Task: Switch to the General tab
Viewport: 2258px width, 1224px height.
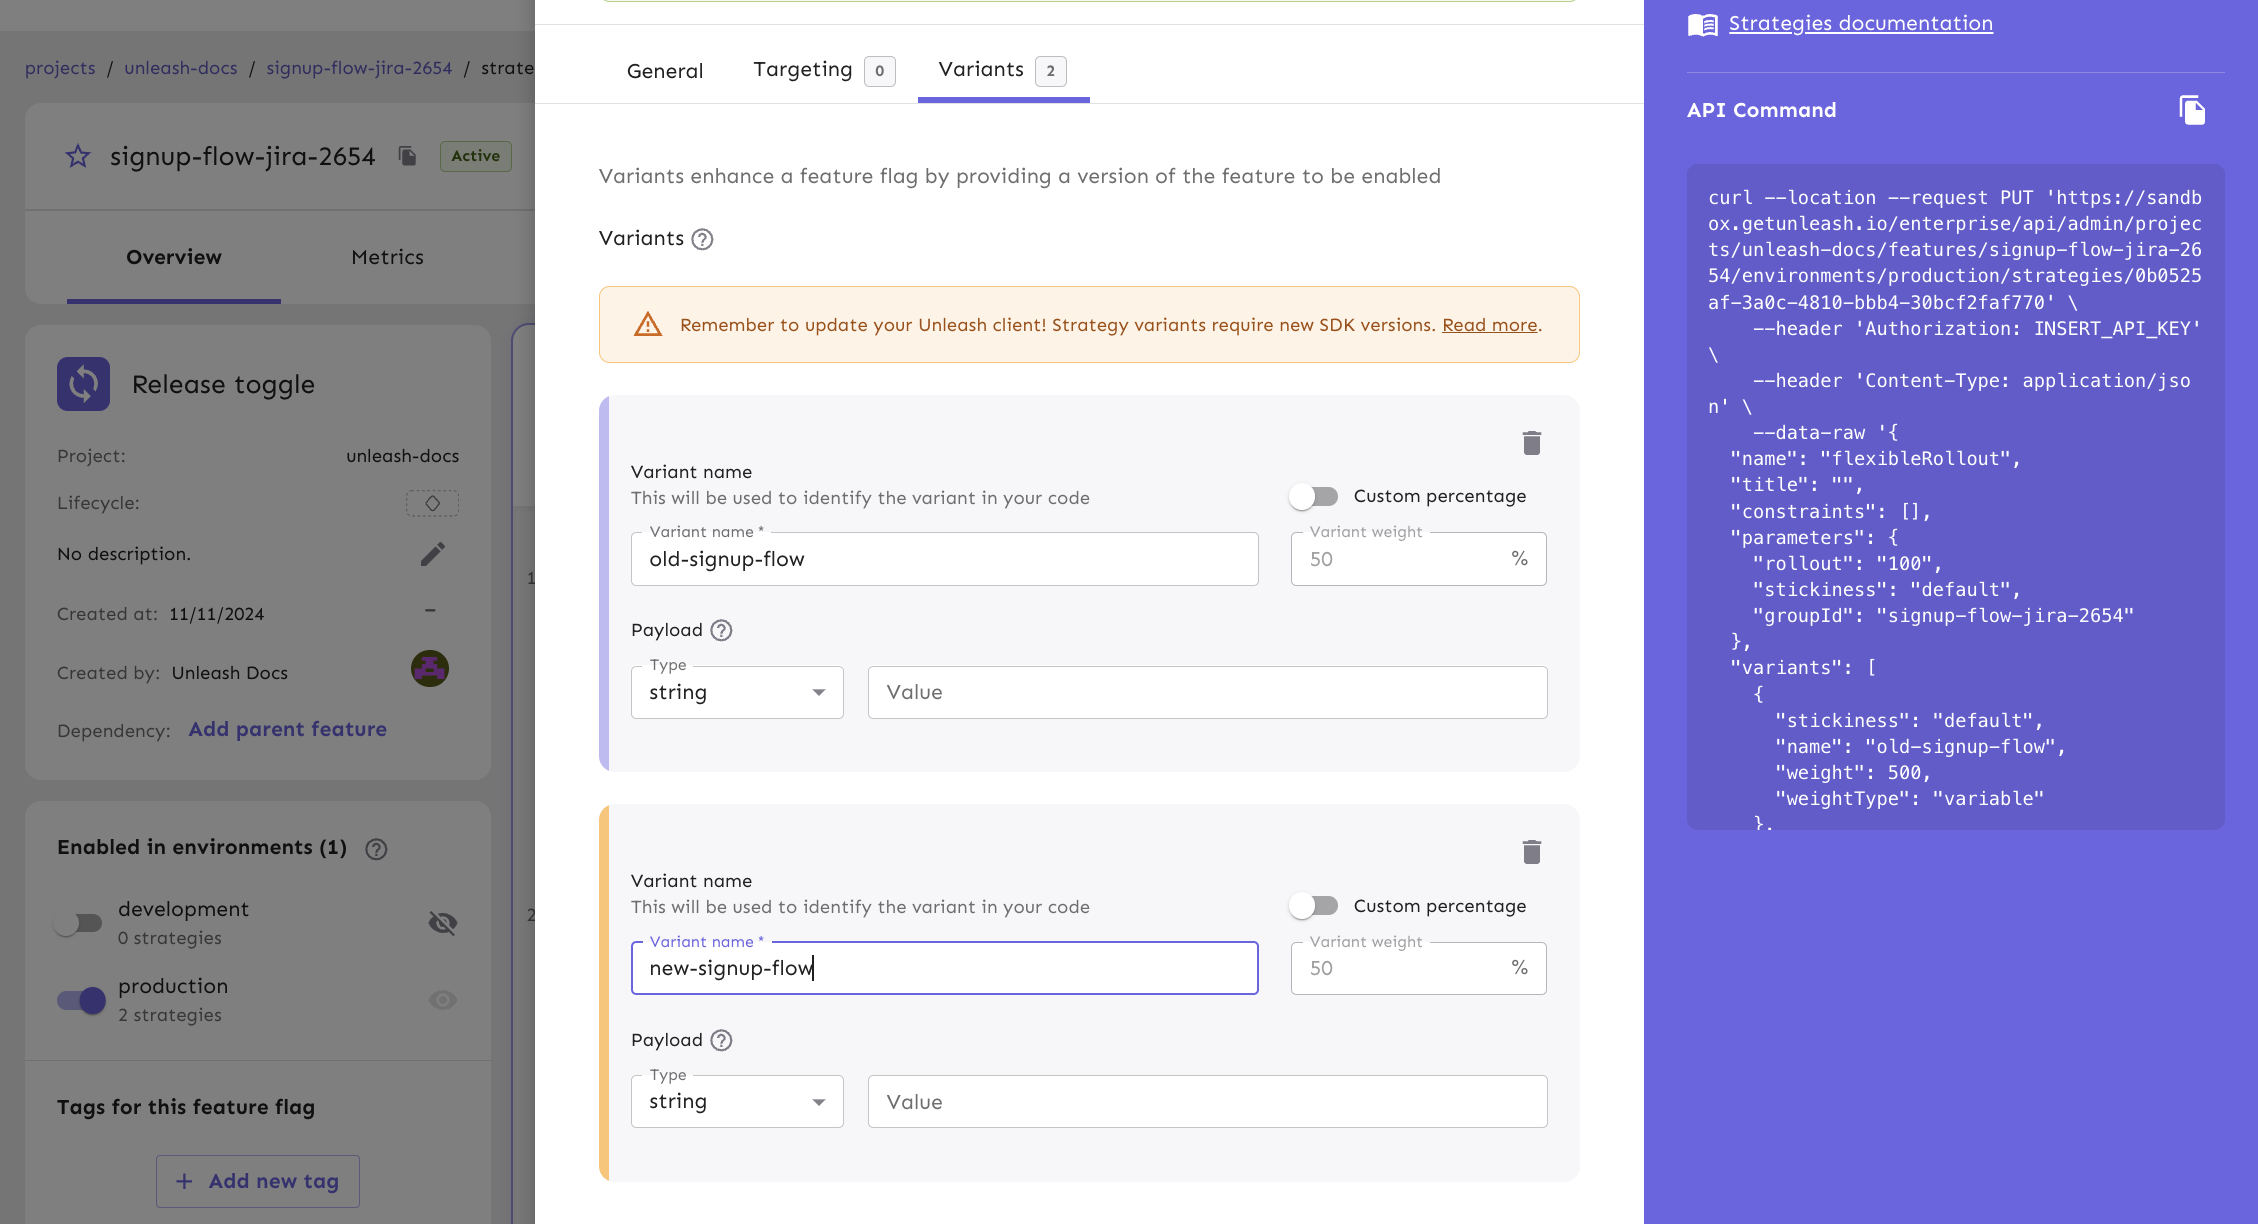Action: click(666, 71)
